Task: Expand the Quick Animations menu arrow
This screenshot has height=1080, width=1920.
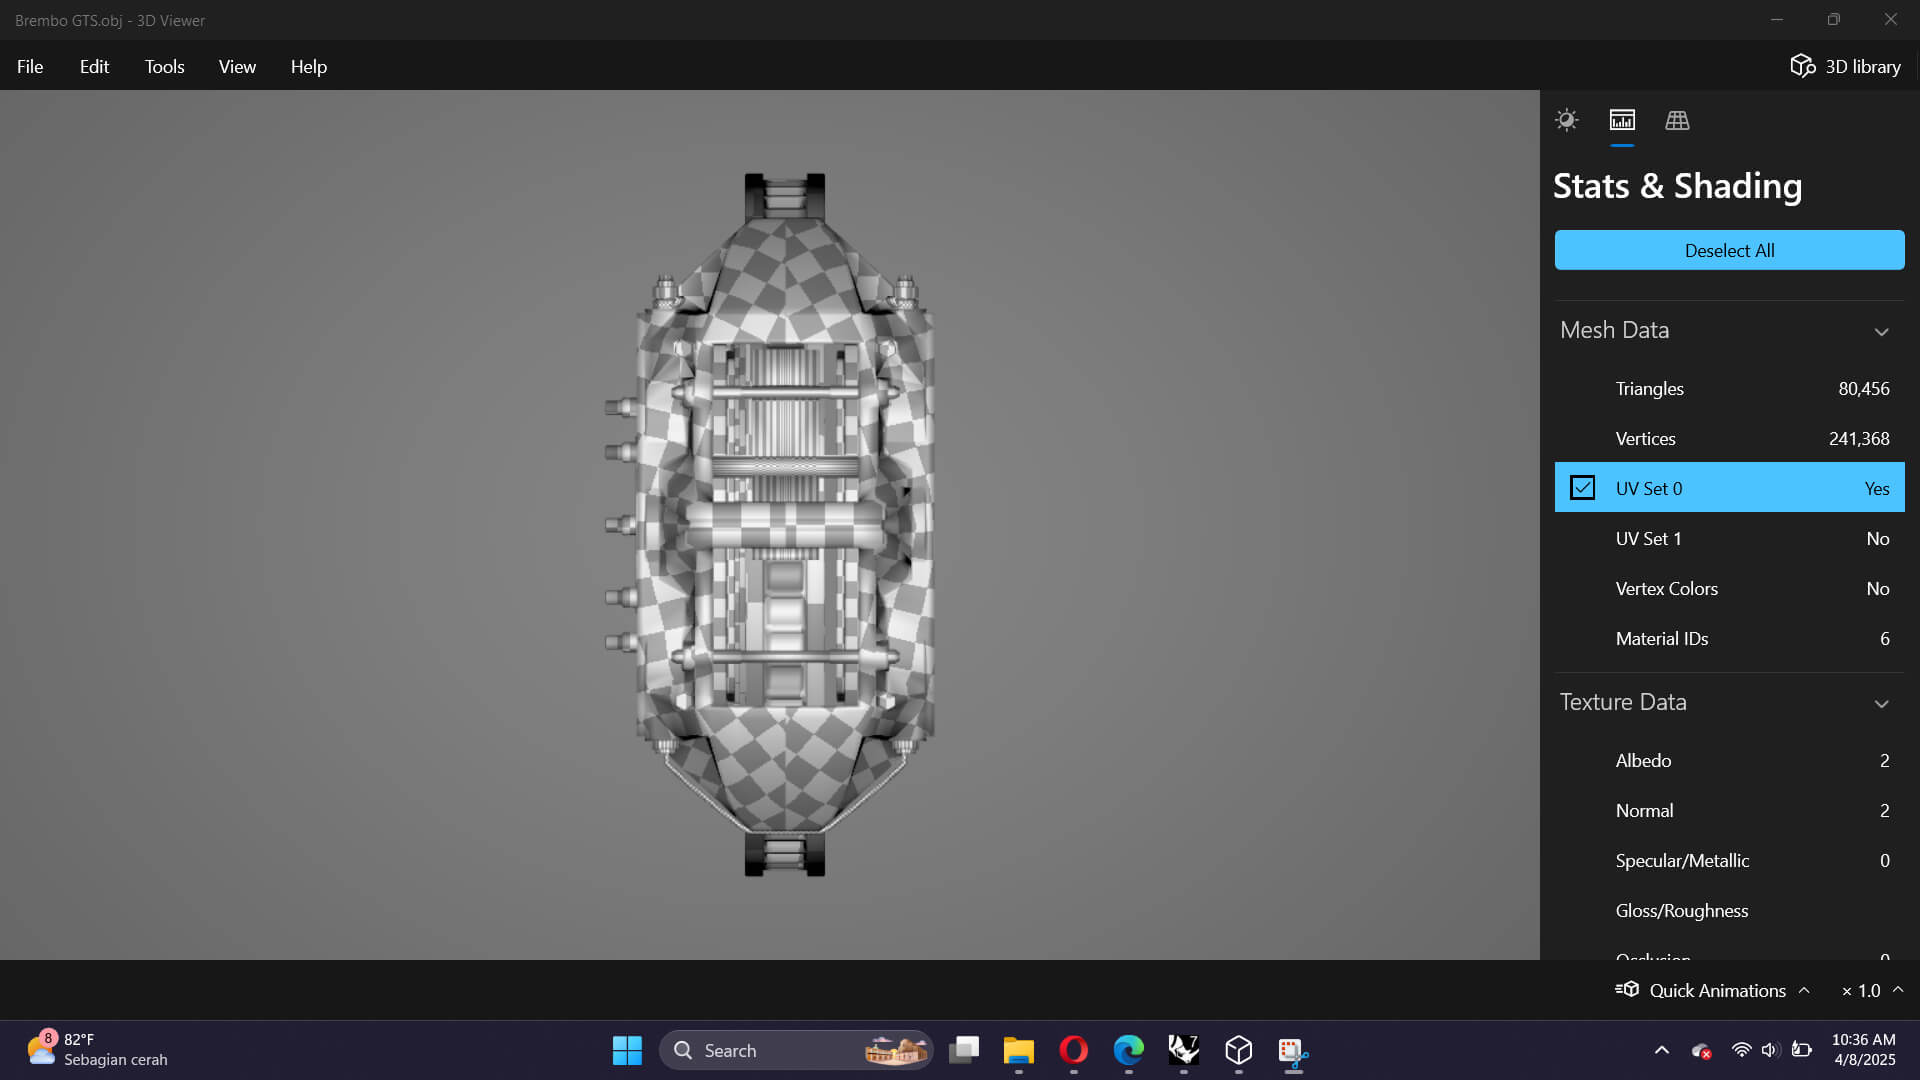Action: [x=1804, y=990]
